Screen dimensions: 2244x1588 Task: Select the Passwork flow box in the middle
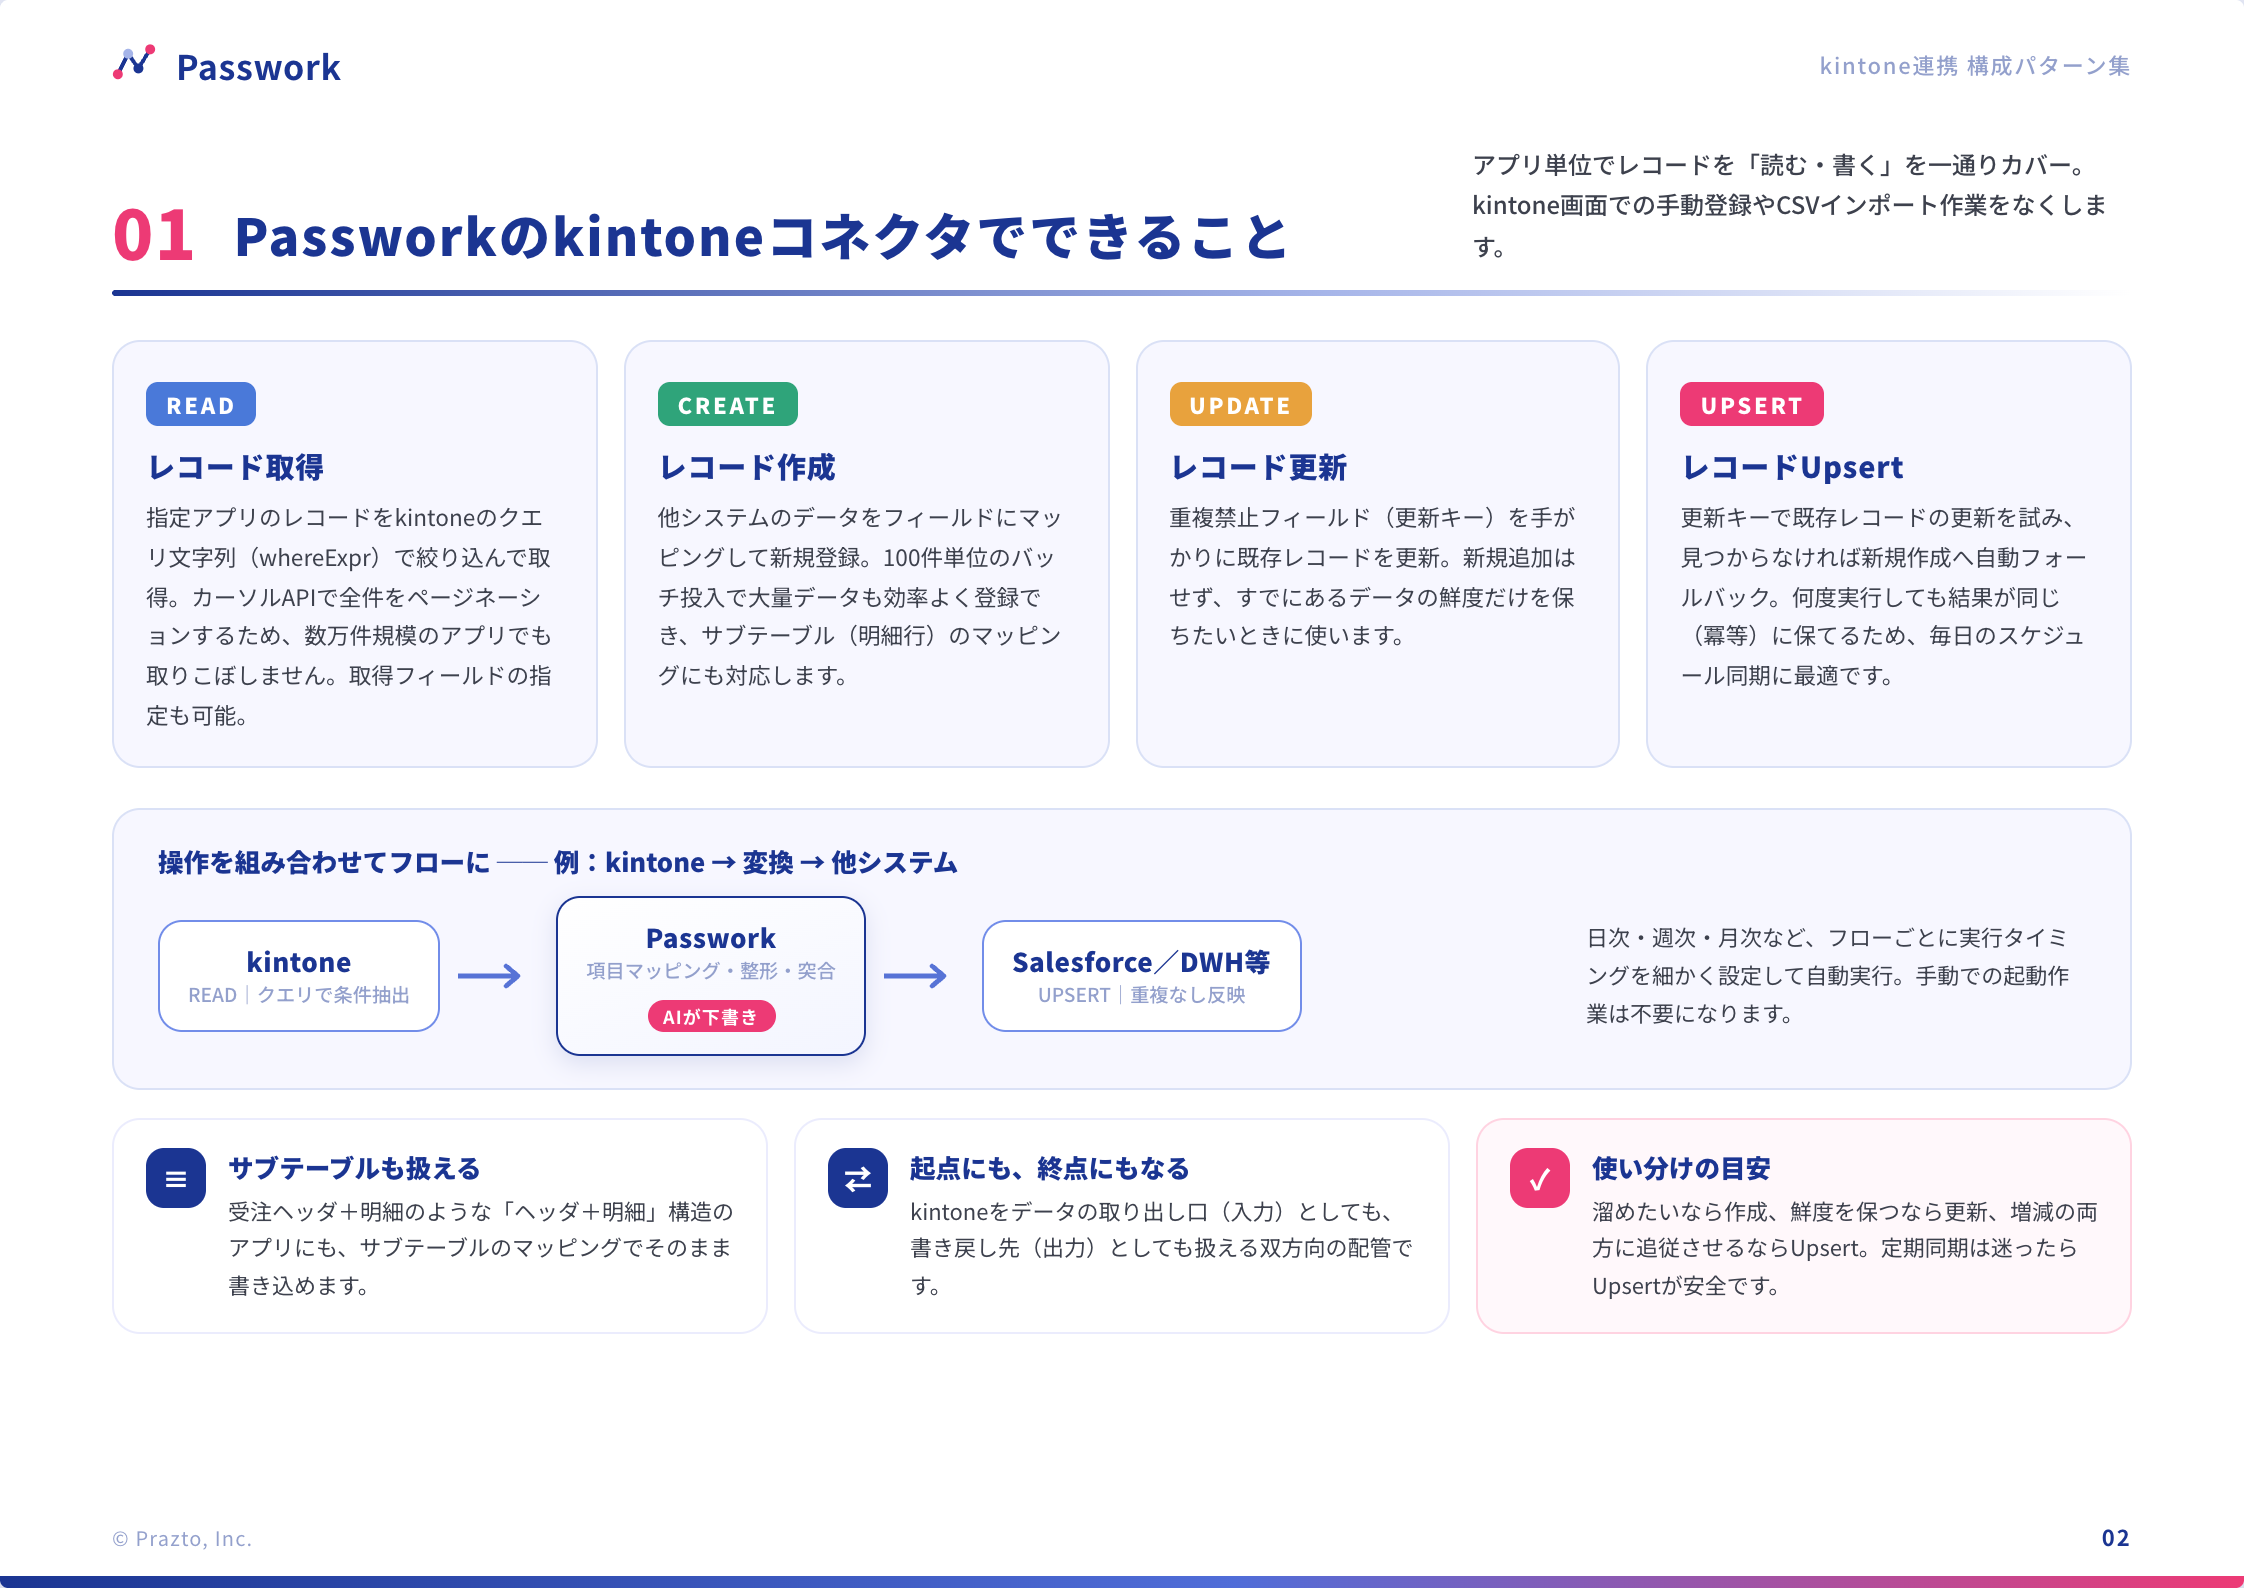(x=711, y=976)
